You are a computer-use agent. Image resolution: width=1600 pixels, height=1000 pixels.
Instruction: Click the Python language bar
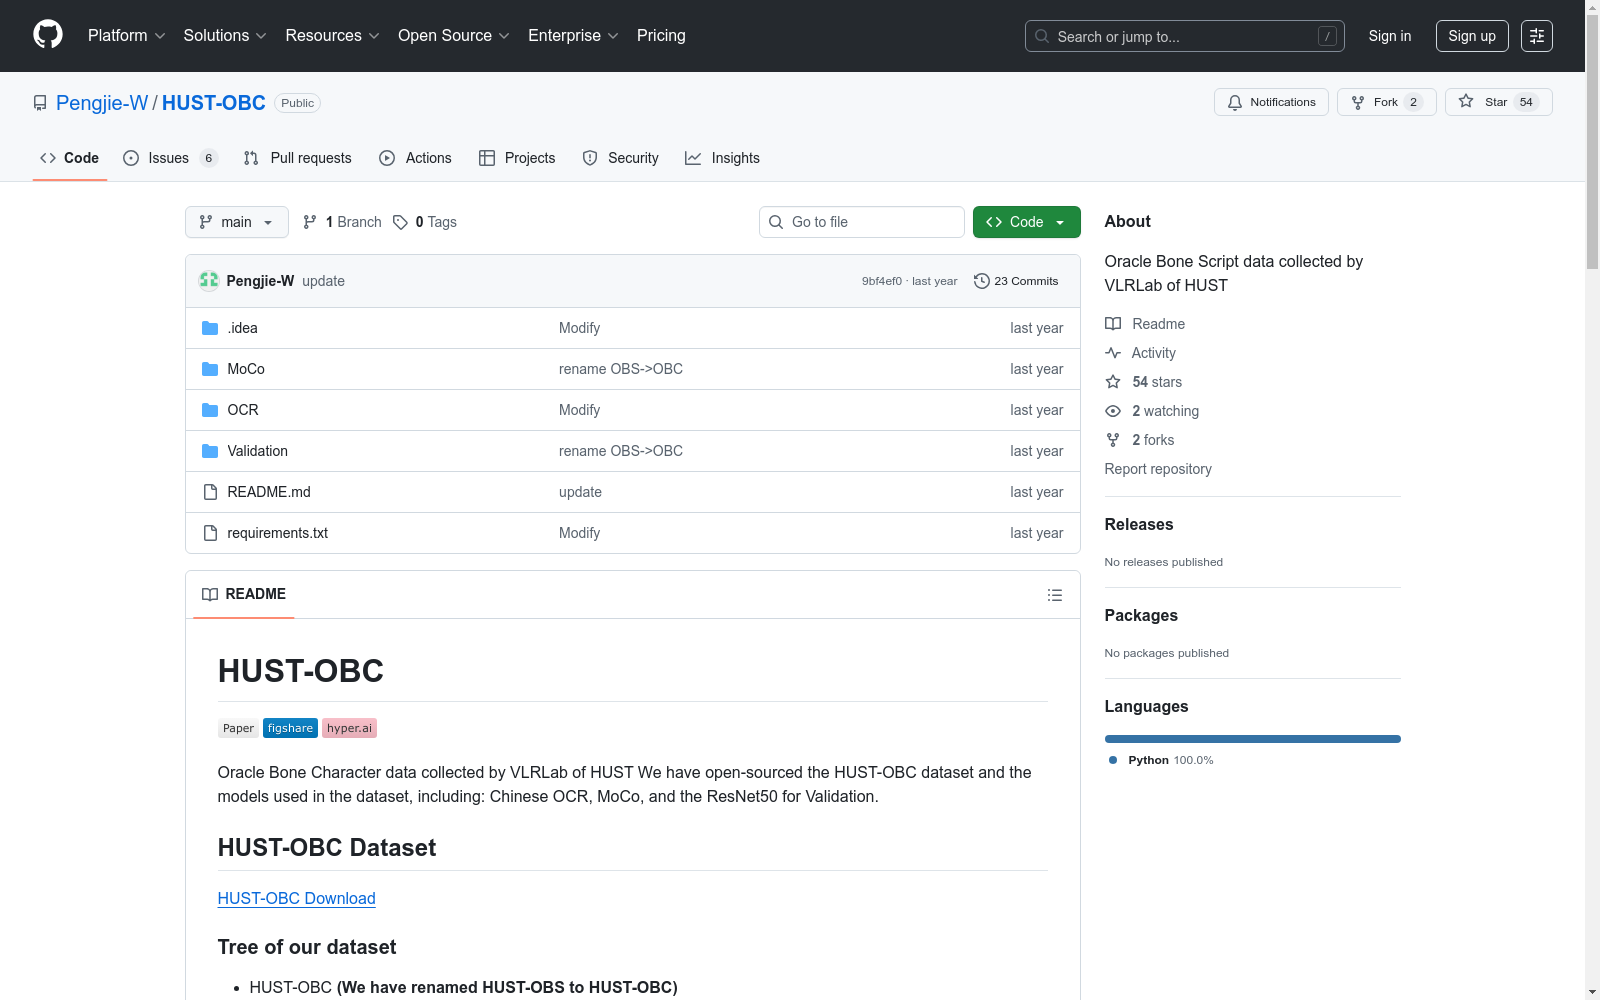[1253, 739]
